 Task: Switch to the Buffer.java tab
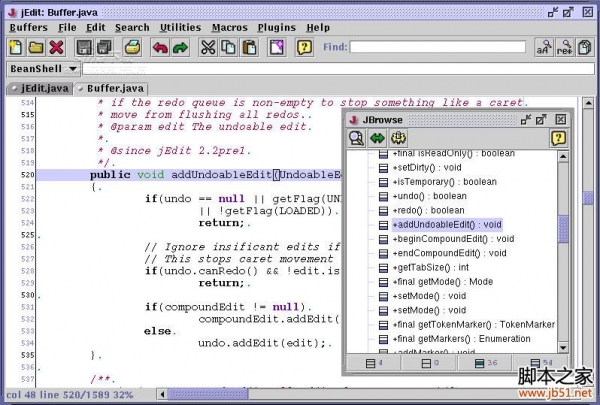111,88
